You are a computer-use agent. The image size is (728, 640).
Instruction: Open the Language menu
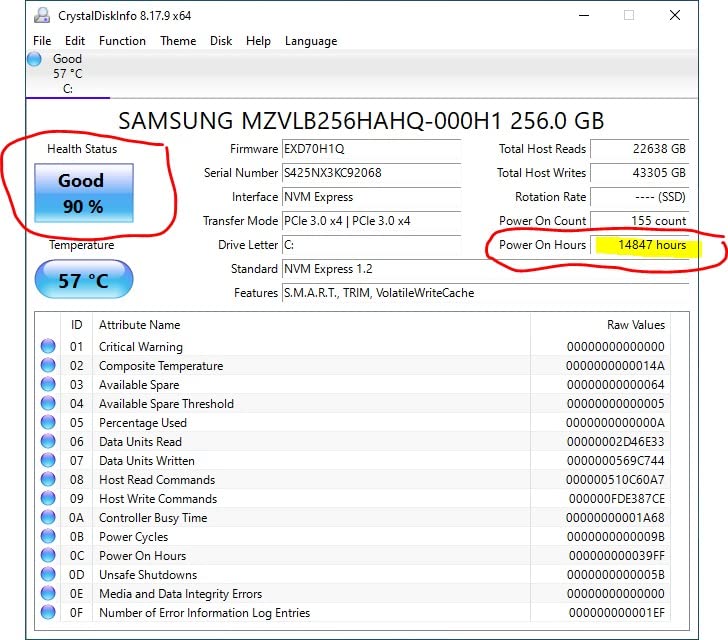[x=311, y=41]
